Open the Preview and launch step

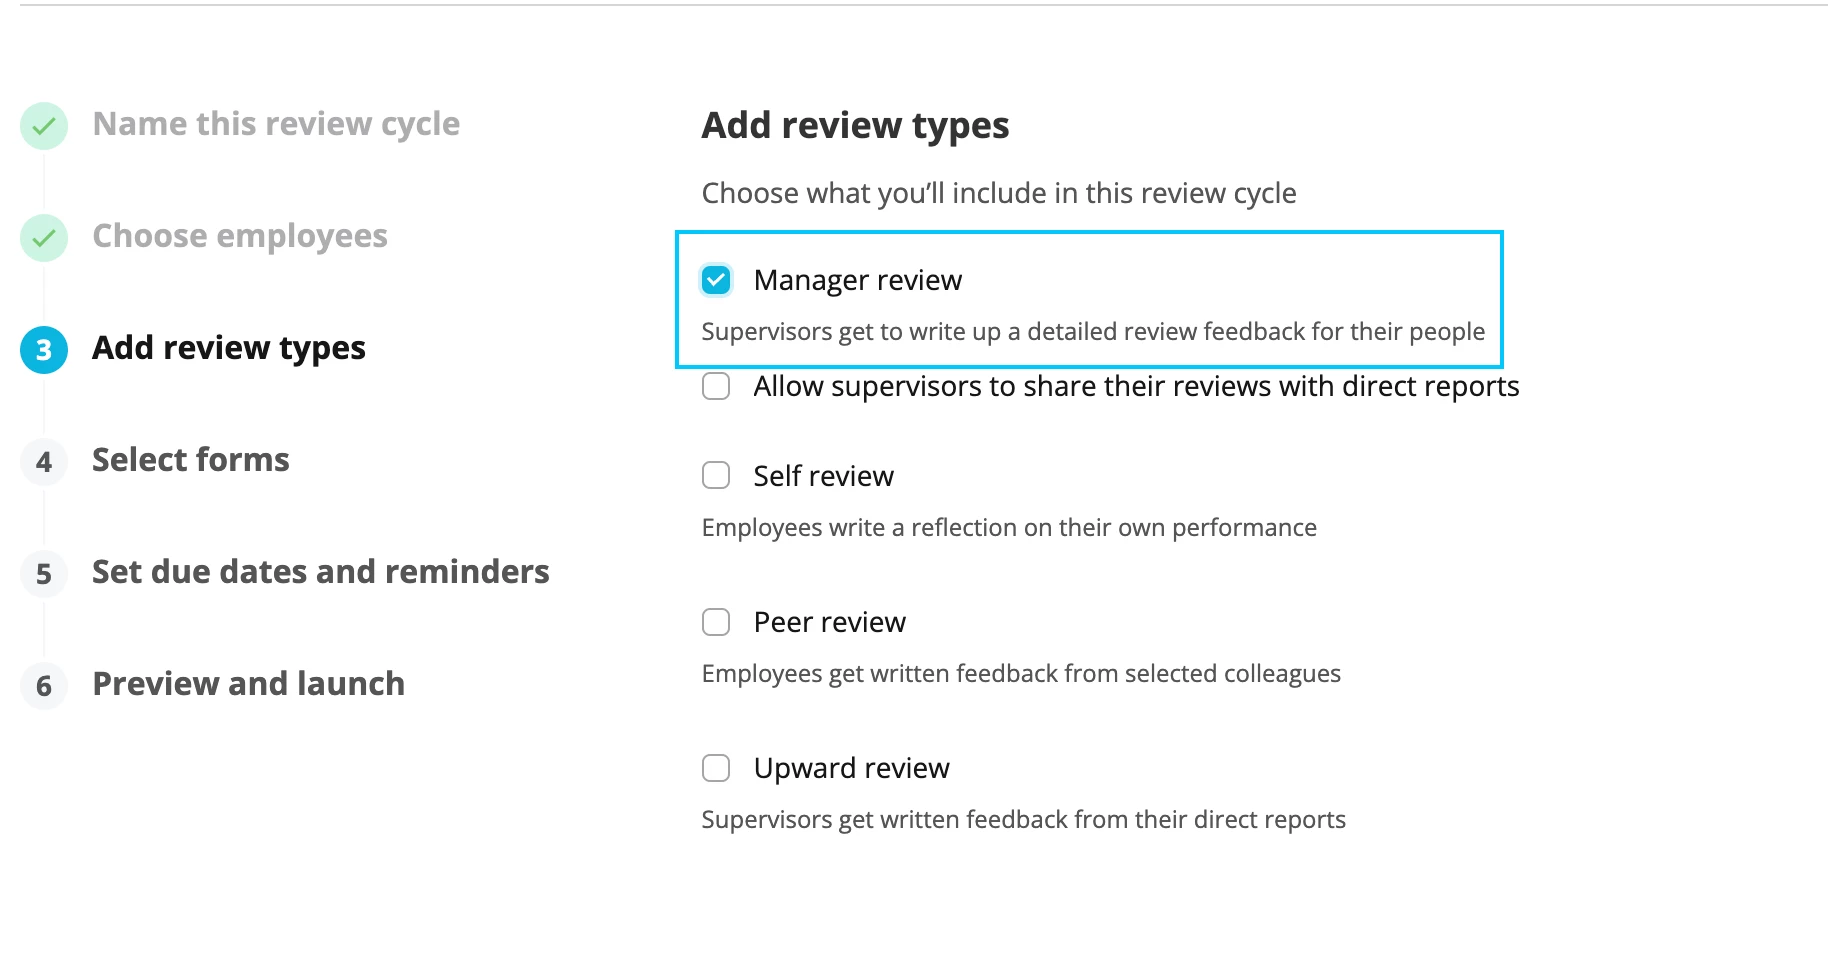249,684
